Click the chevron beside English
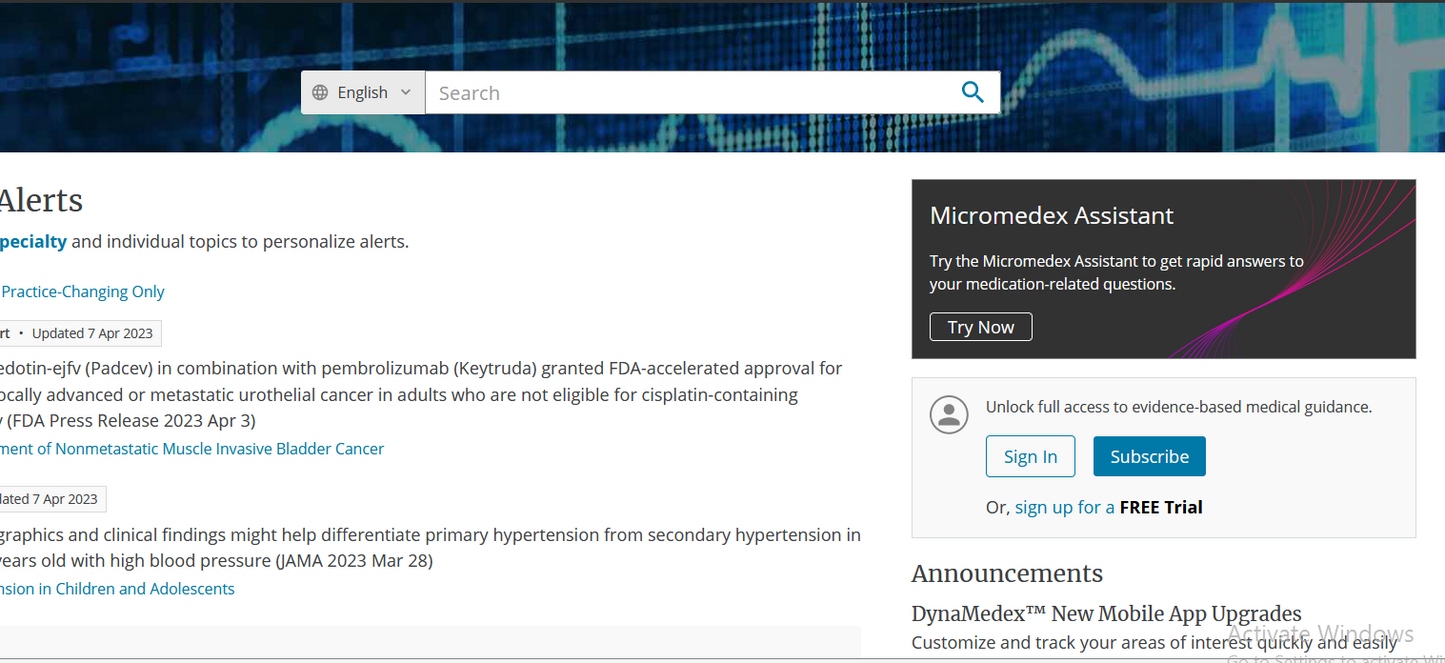Viewport: 1445px width, 663px height. point(406,92)
